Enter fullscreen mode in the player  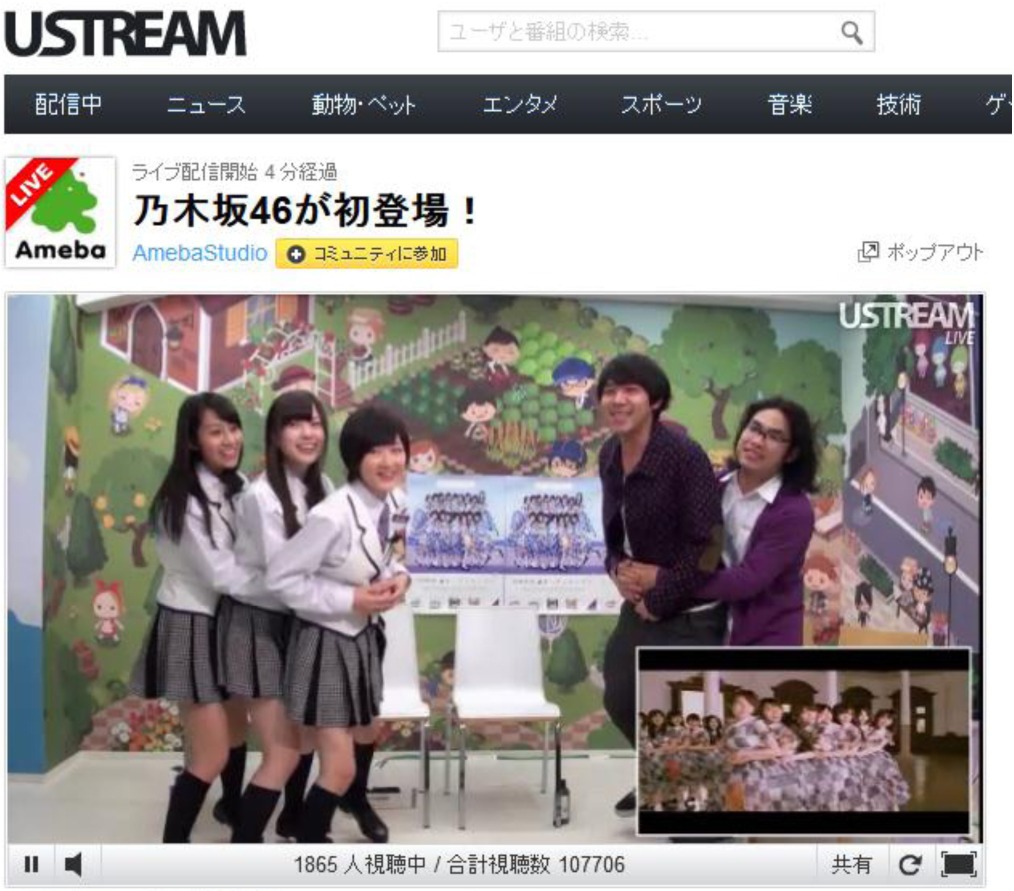coord(958,865)
